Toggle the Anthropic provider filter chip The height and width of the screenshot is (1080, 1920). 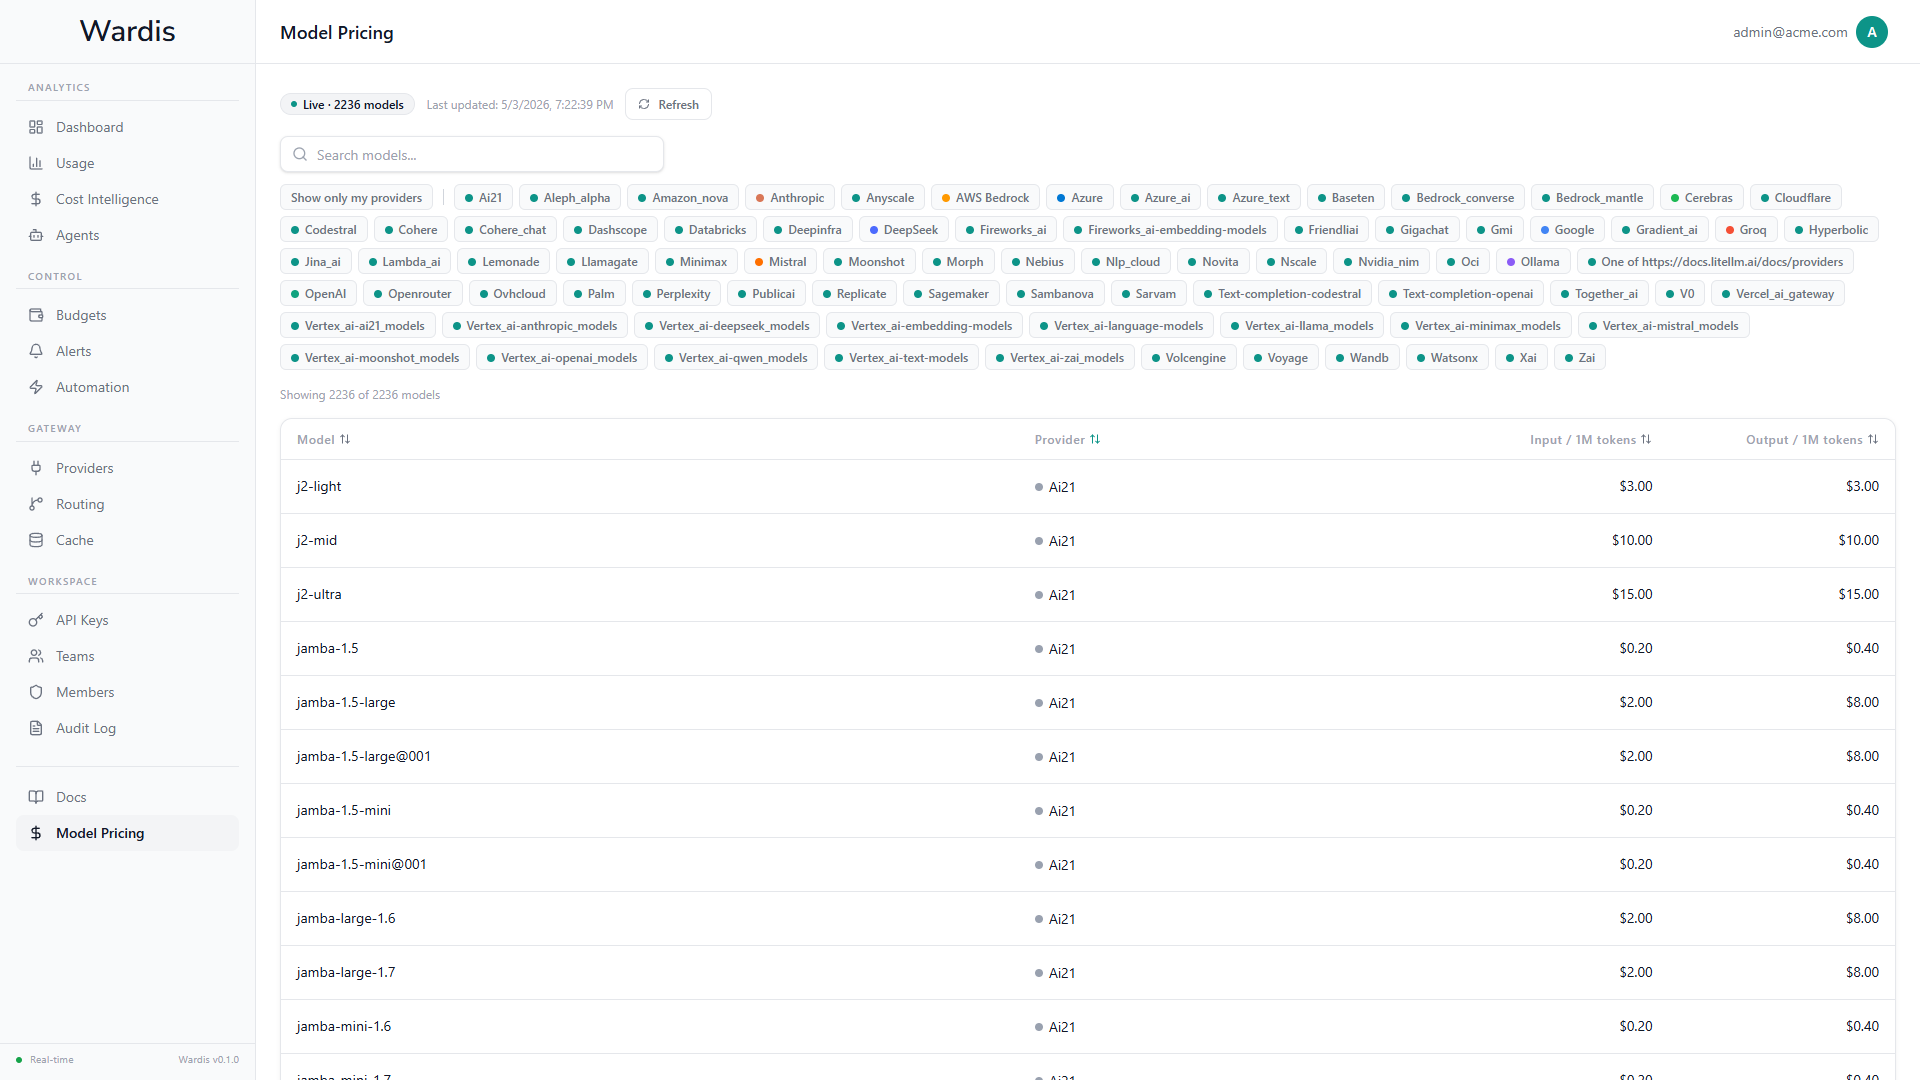pos(790,198)
